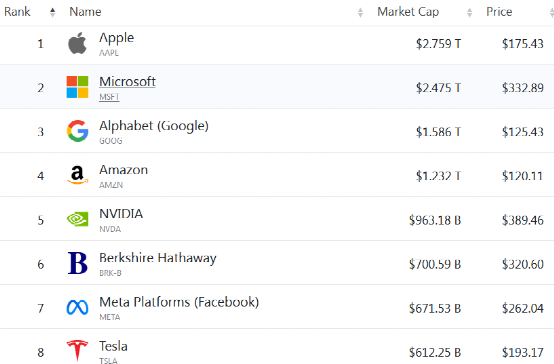Click the Microsoft four-square logo
The height and width of the screenshot is (364, 554).
pos(77,87)
